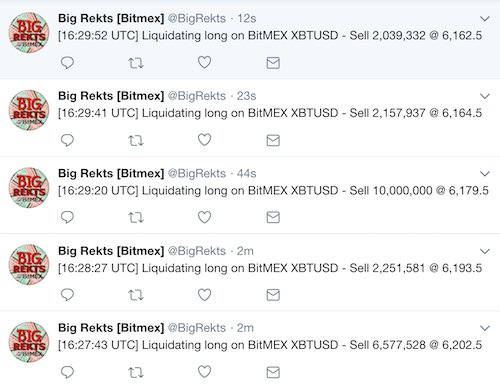Like the 10,000,000 @ 6,179.5 tweet

[204, 217]
